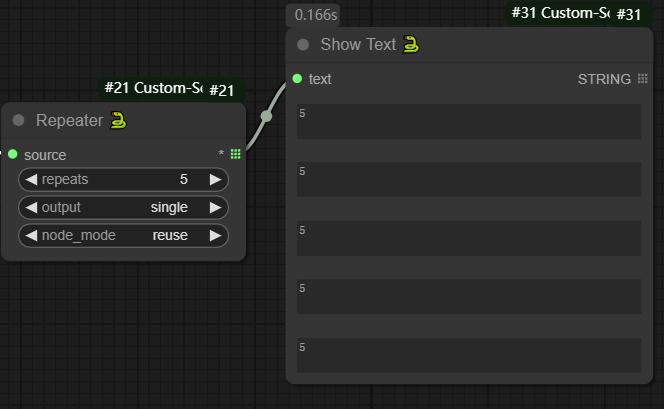Change node_mode to next option
Image resolution: width=664 pixels, height=409 pixels.
pos(215,236)
